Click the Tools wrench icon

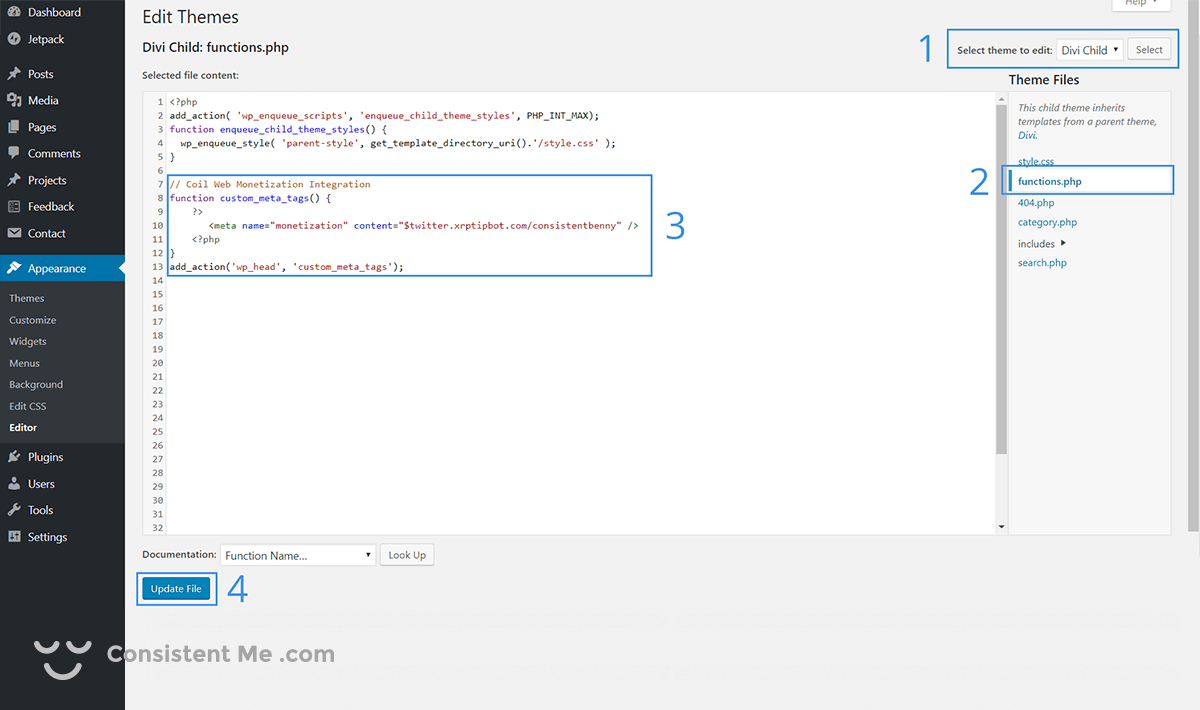[x=14, y=510]
